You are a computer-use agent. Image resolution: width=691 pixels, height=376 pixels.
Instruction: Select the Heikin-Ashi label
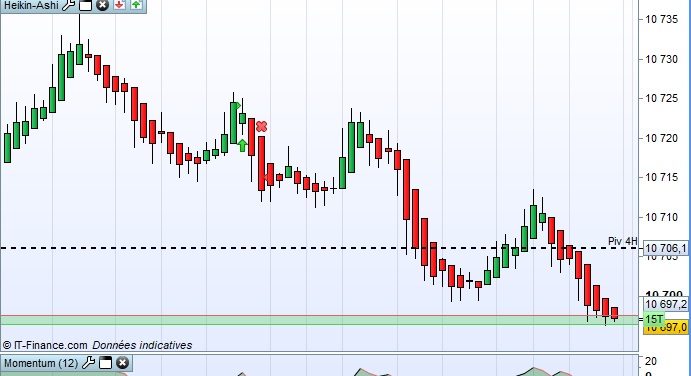point(31,5)
